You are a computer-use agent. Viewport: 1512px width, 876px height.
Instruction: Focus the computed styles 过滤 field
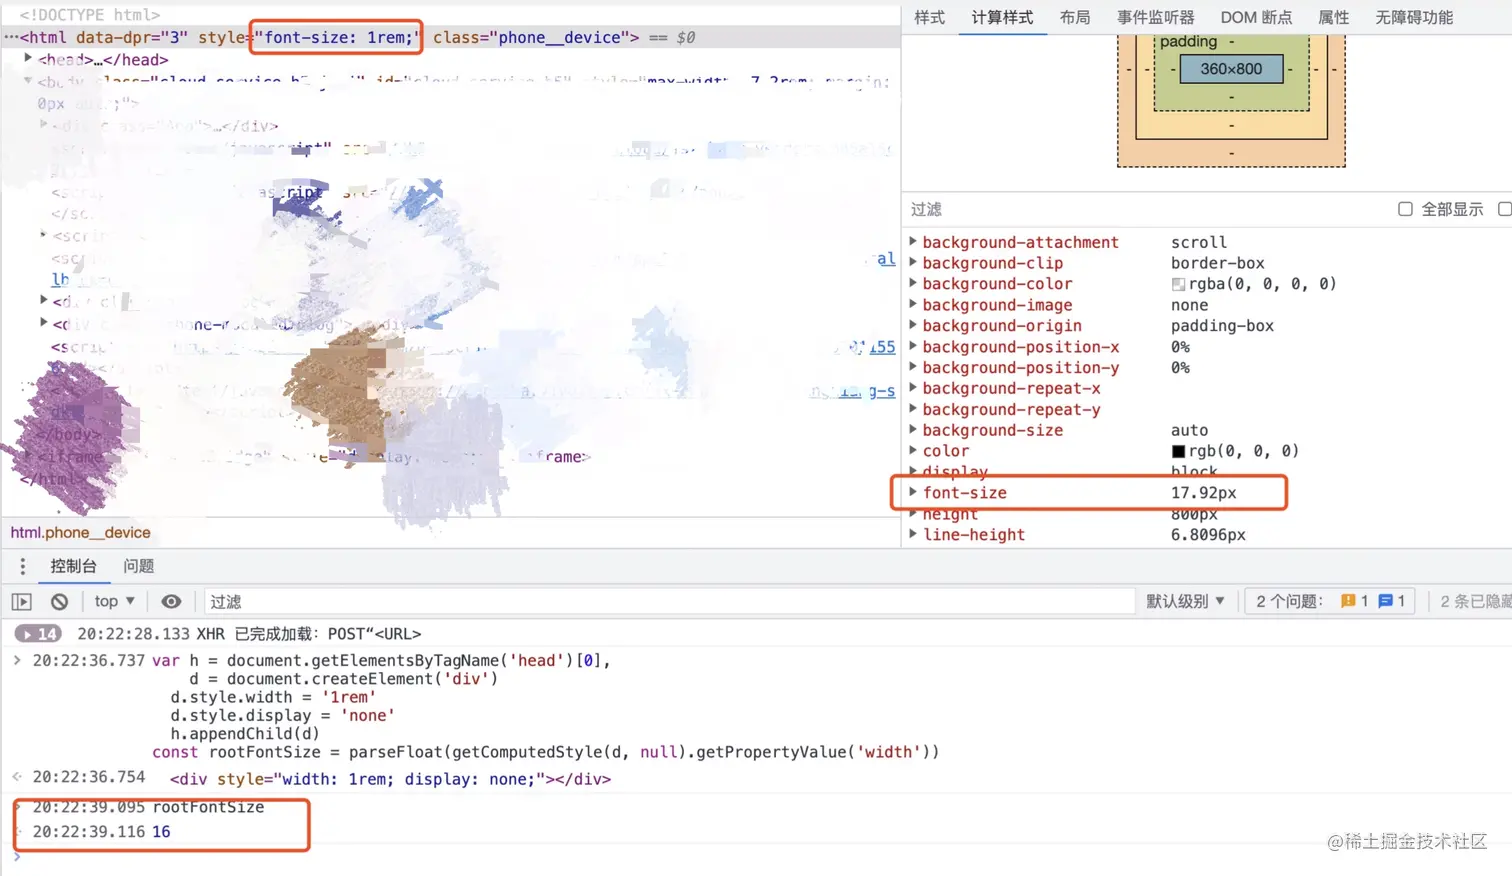(1145, 209)
